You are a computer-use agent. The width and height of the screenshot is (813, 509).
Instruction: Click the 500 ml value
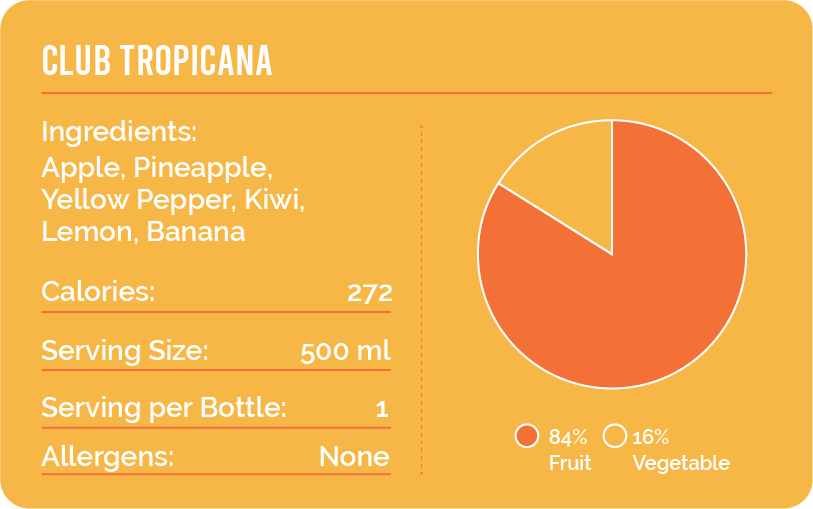(345, 352)
